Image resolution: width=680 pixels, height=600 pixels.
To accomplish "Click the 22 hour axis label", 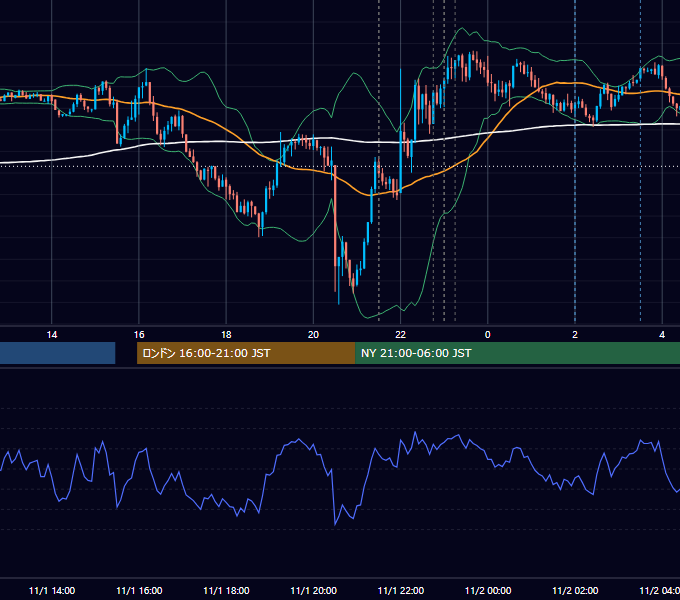I will pyautogui.click(x=400, y=335).
